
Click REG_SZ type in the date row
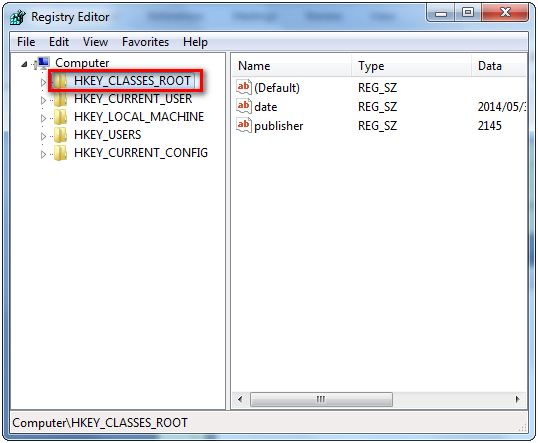point(377,107)
